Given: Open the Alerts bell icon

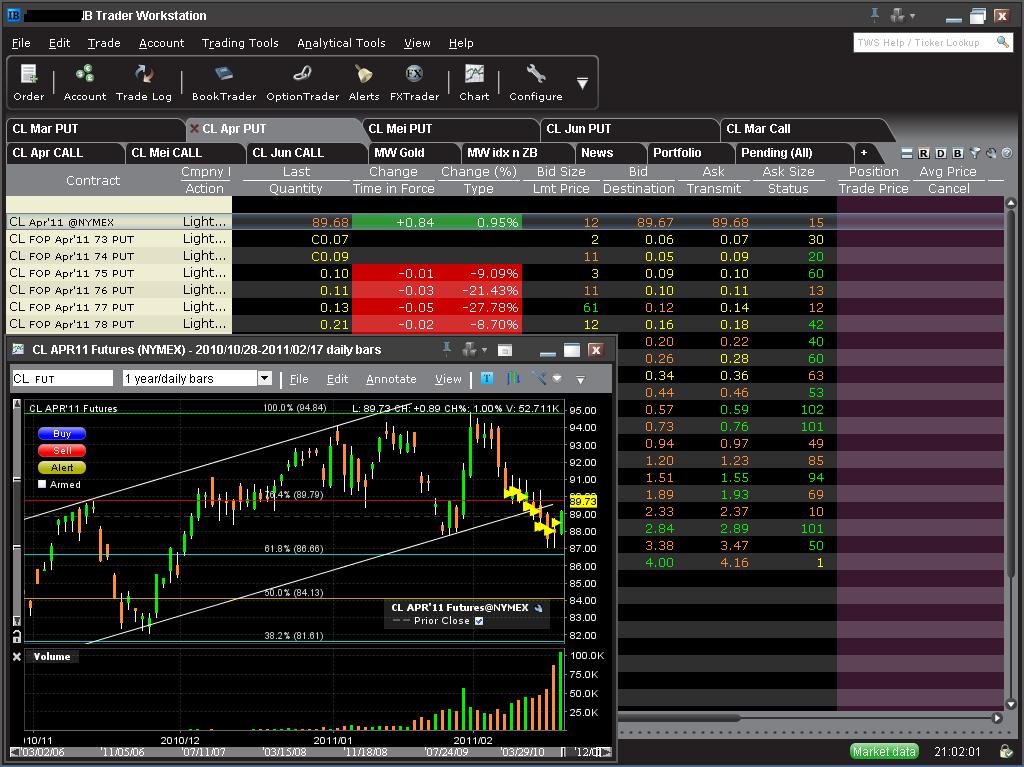Looking at the screenshot, I should (364, 82).
